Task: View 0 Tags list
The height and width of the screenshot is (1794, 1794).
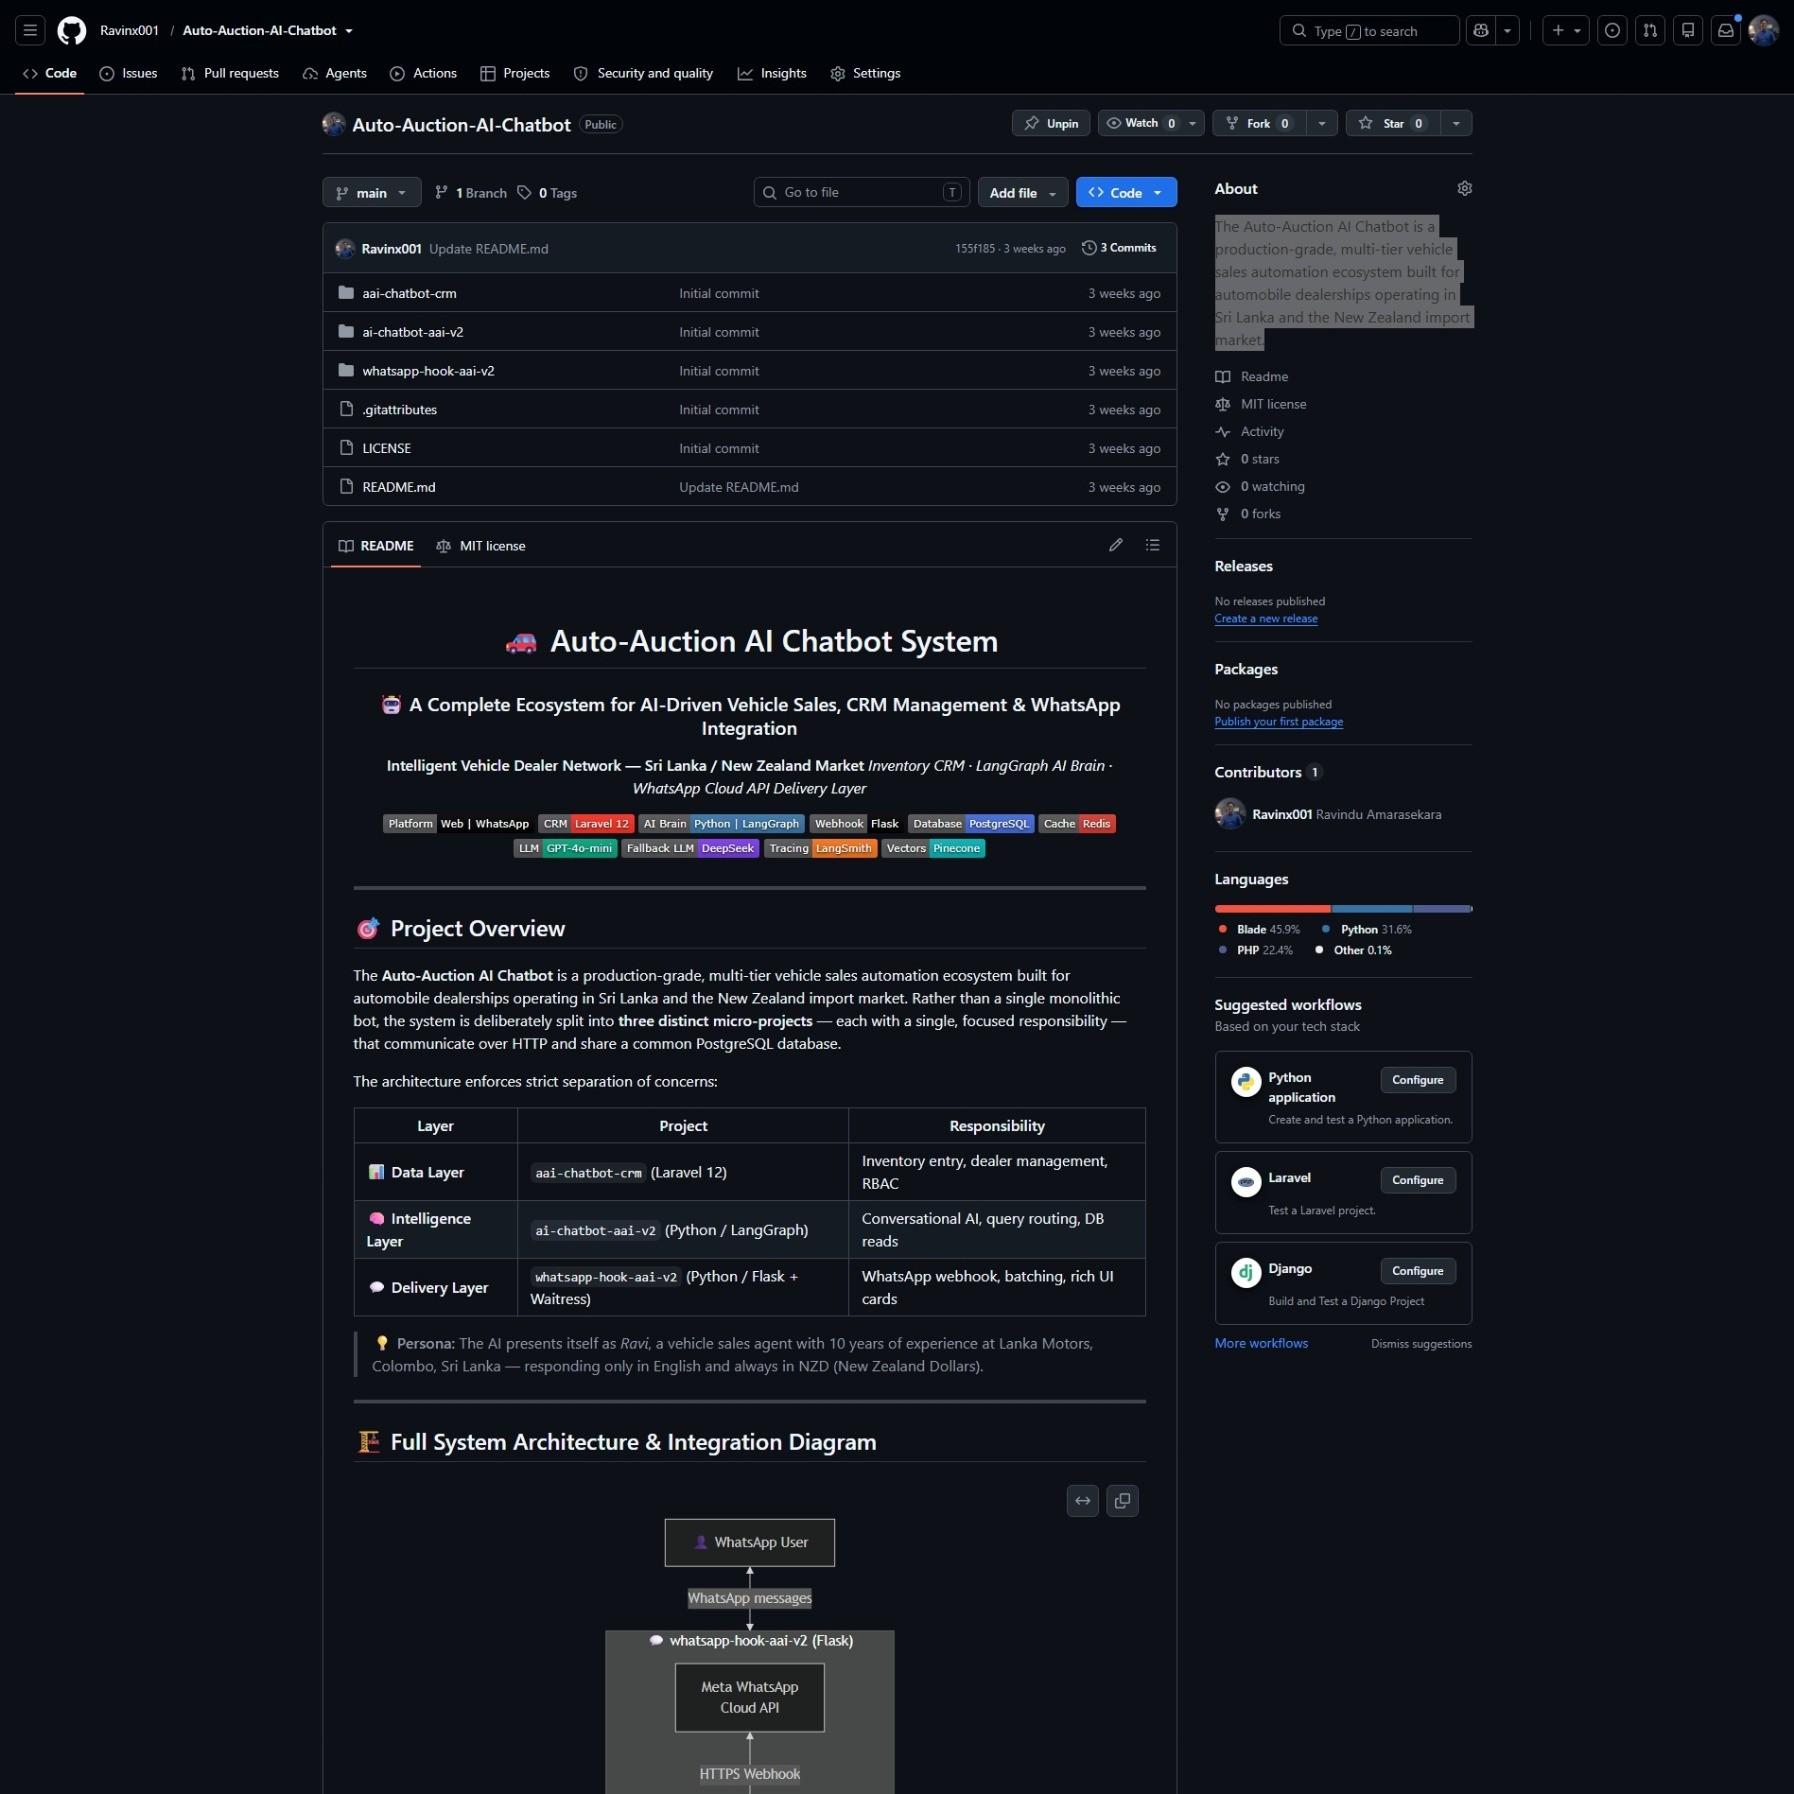Action: pos(547,193)
